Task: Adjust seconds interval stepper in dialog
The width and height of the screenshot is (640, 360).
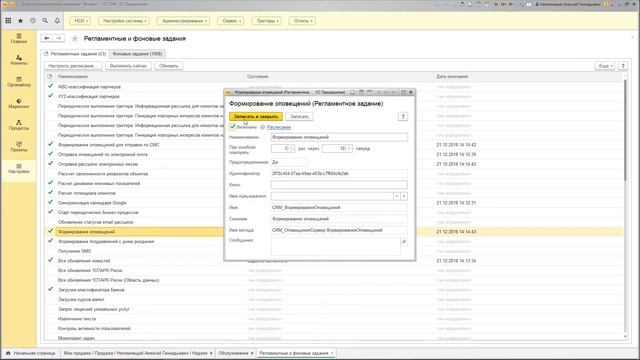Action: [x=349, y=149]
